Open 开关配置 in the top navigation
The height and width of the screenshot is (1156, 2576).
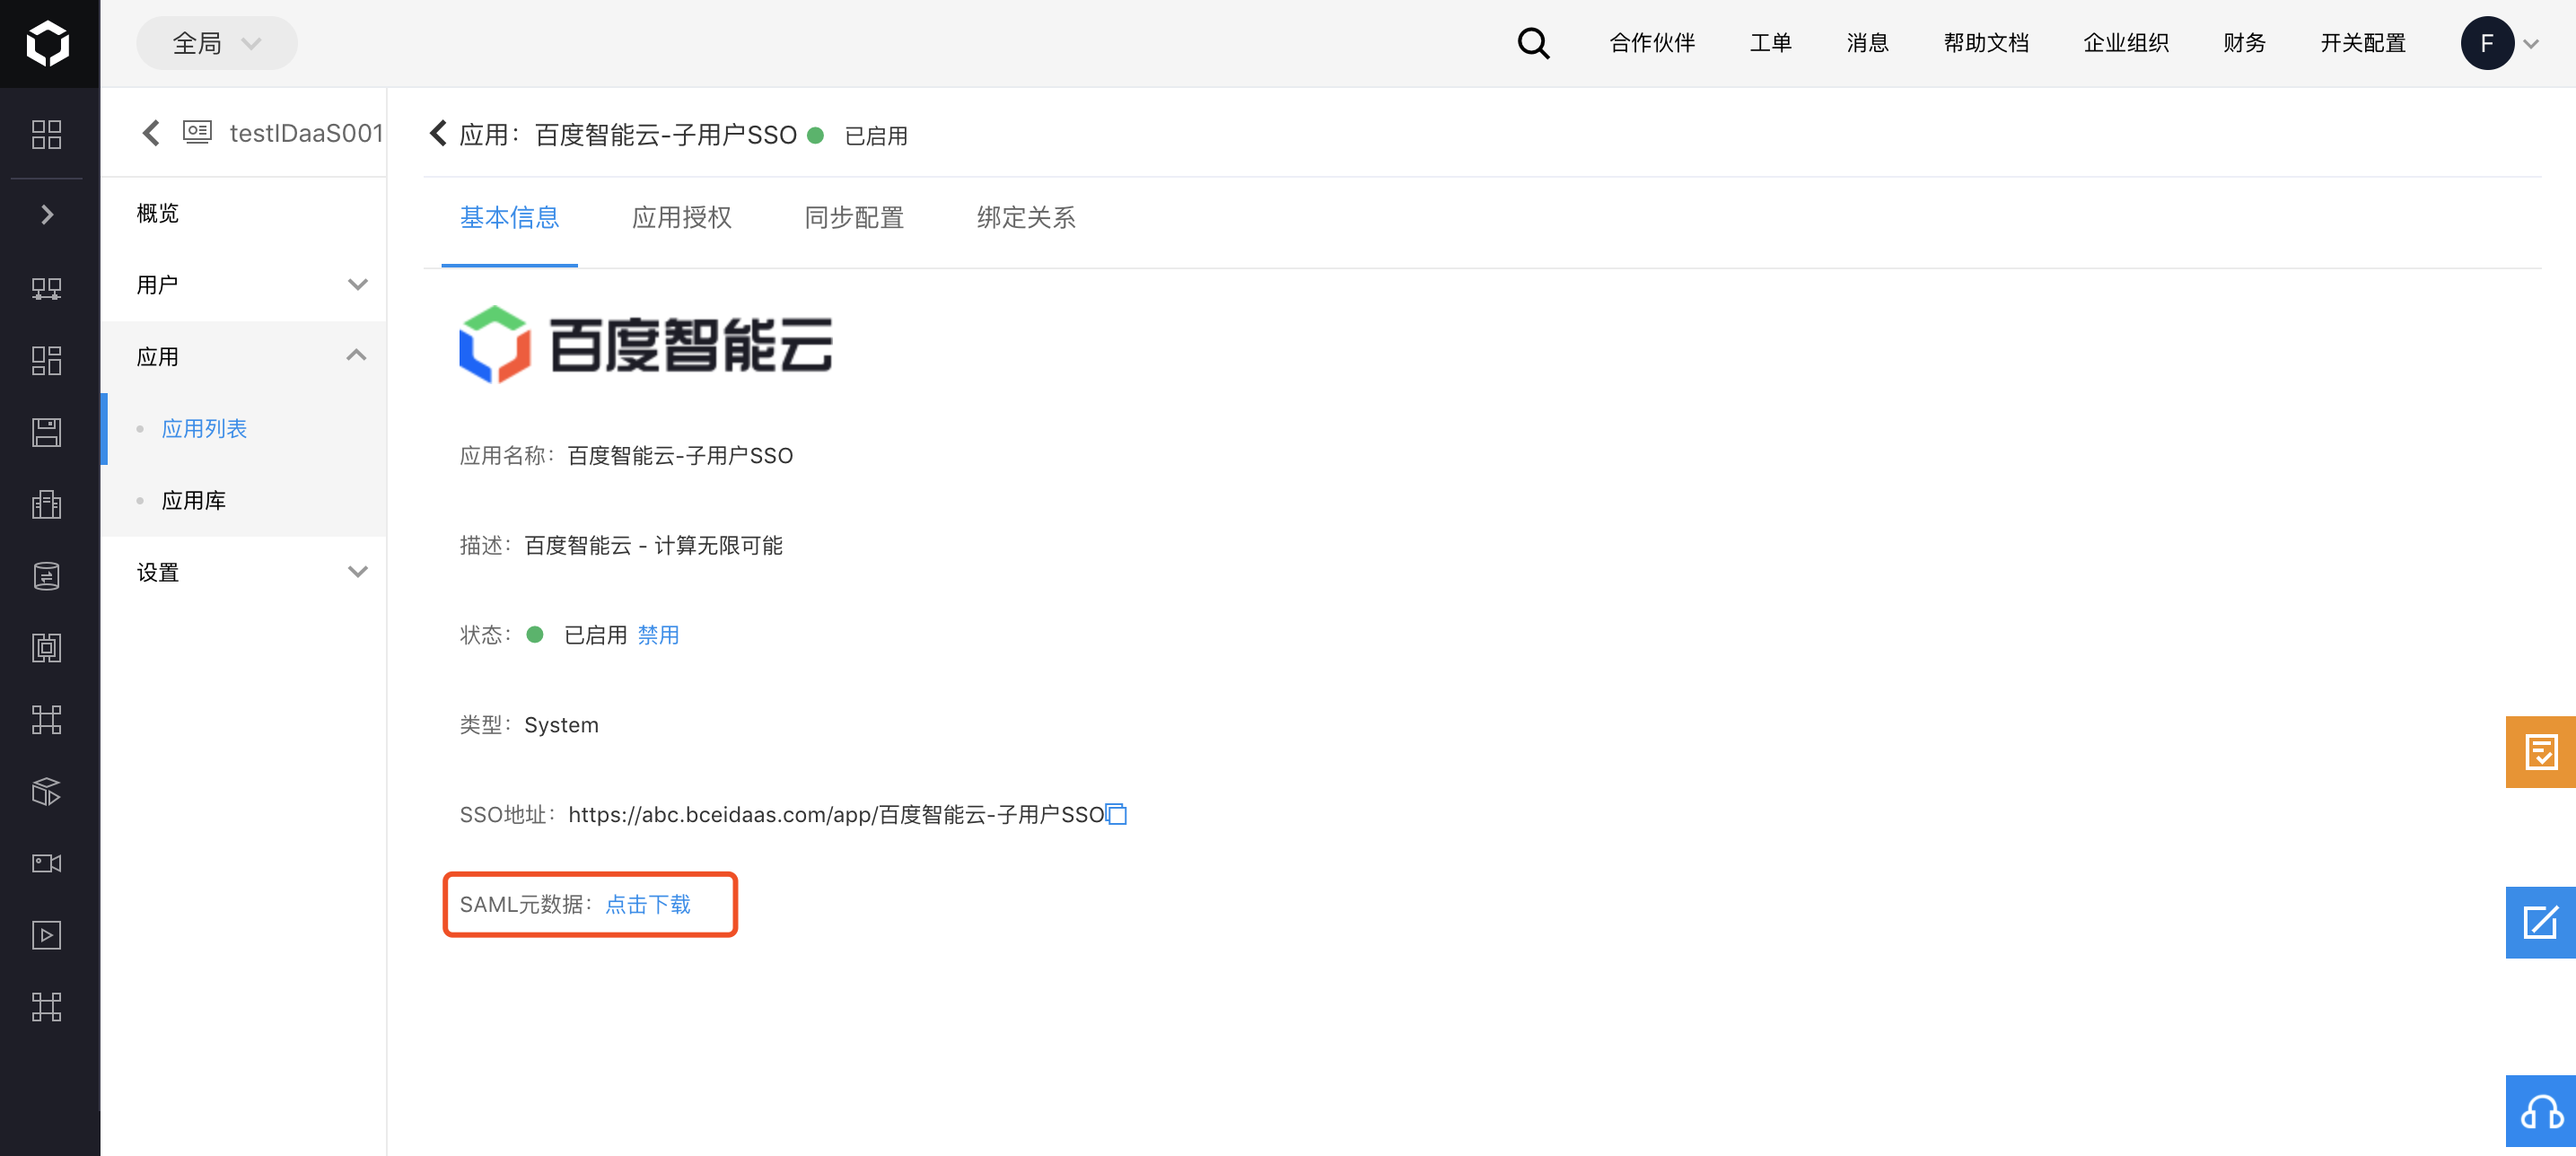(x=2363, y=43)
